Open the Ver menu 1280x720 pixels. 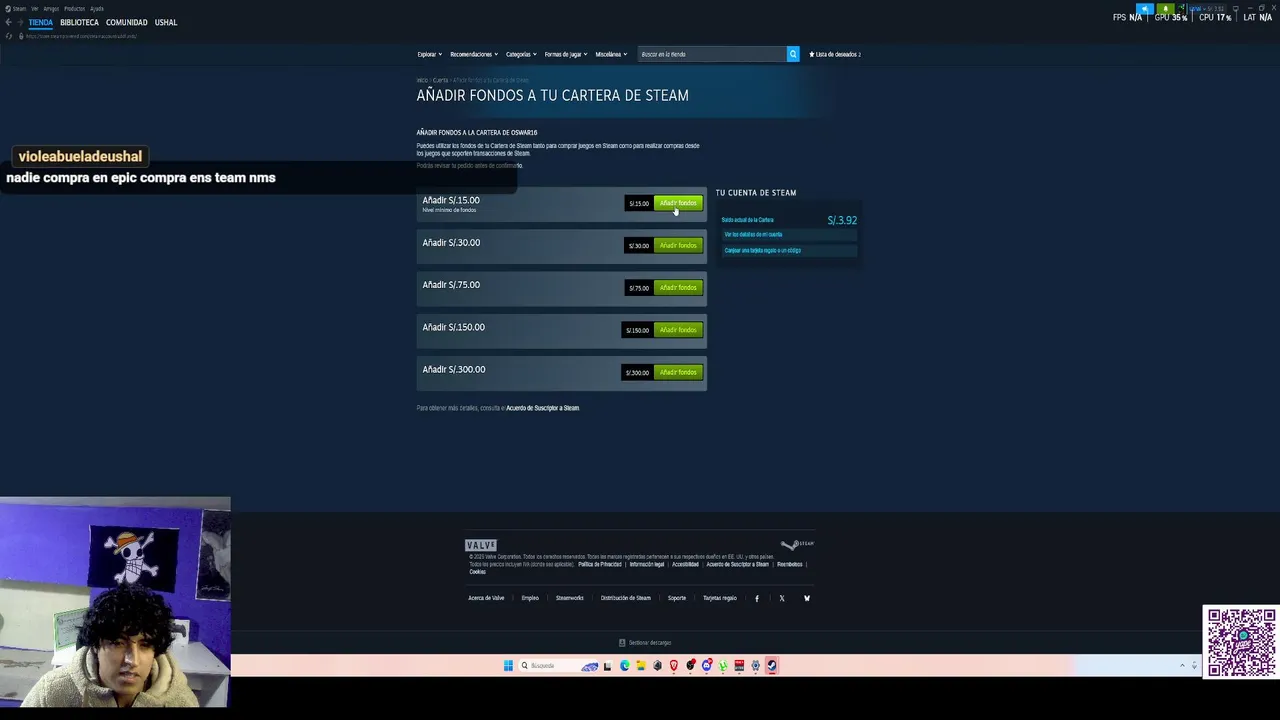coord(34,9)
